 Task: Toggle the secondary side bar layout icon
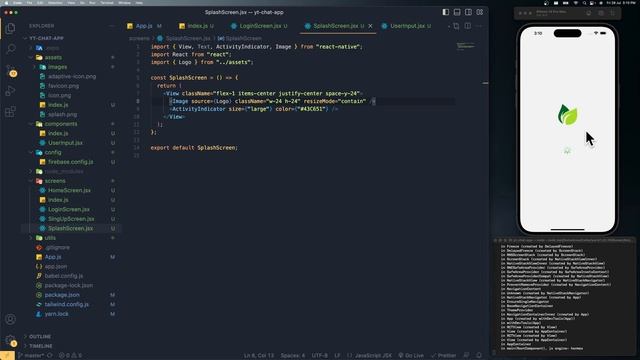(469, 12)
